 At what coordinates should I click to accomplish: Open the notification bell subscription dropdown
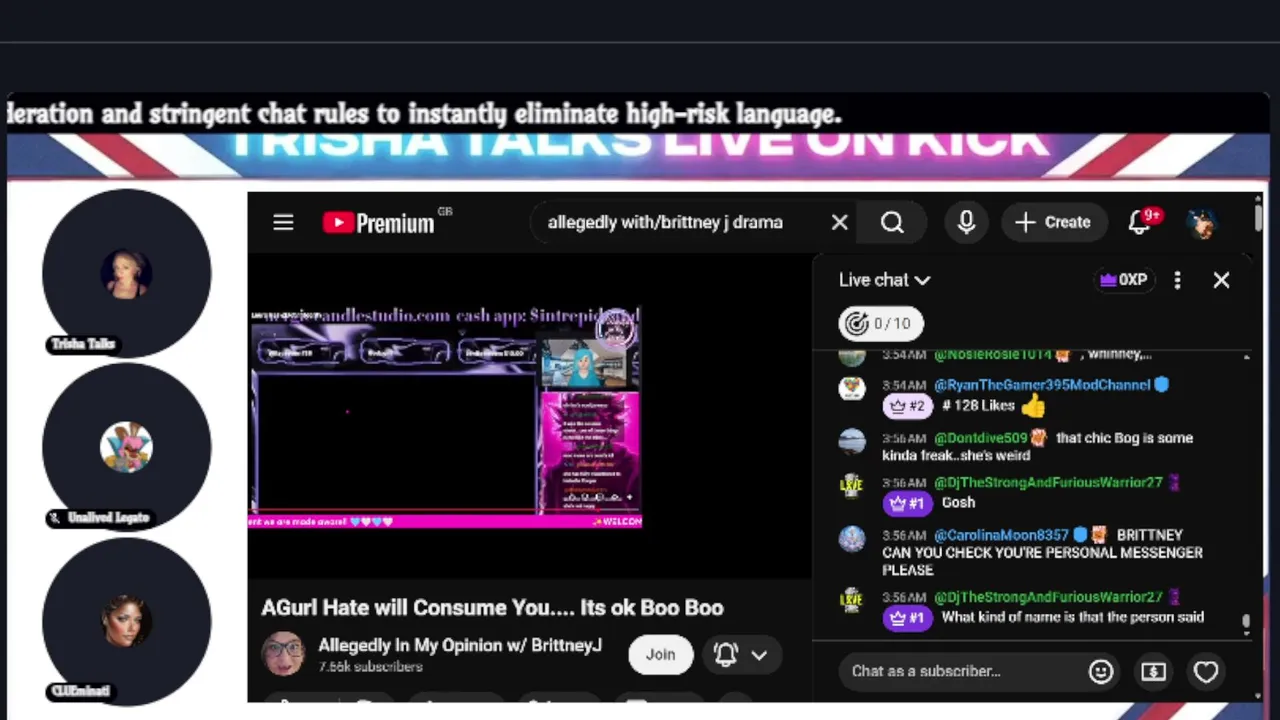pos(740,654)
